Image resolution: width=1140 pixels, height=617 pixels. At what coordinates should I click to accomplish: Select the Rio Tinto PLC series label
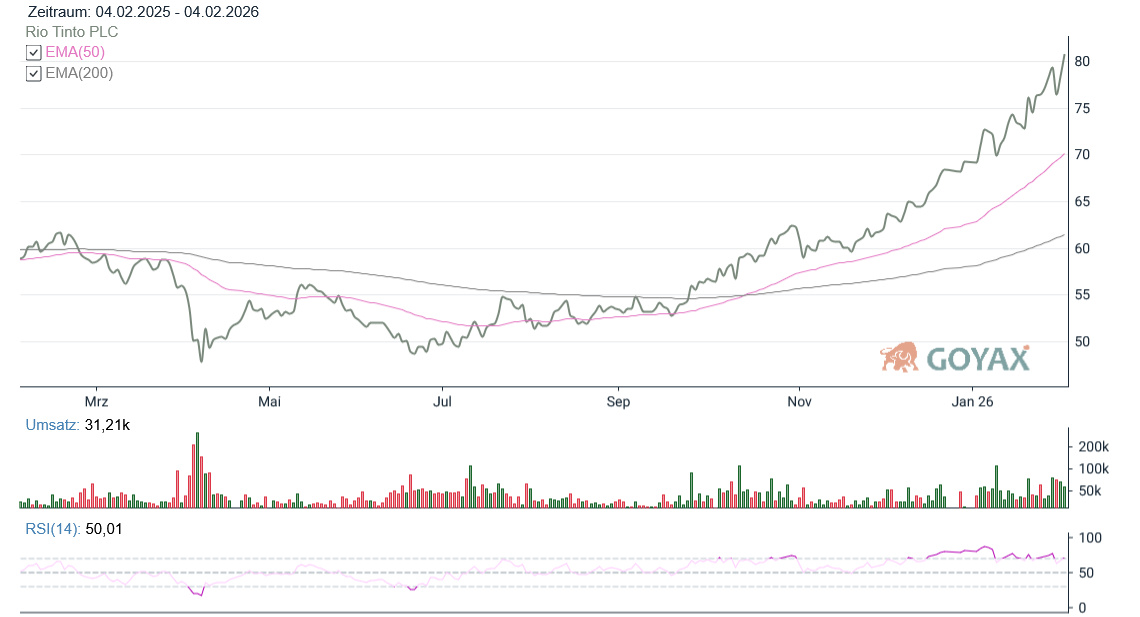72,32
